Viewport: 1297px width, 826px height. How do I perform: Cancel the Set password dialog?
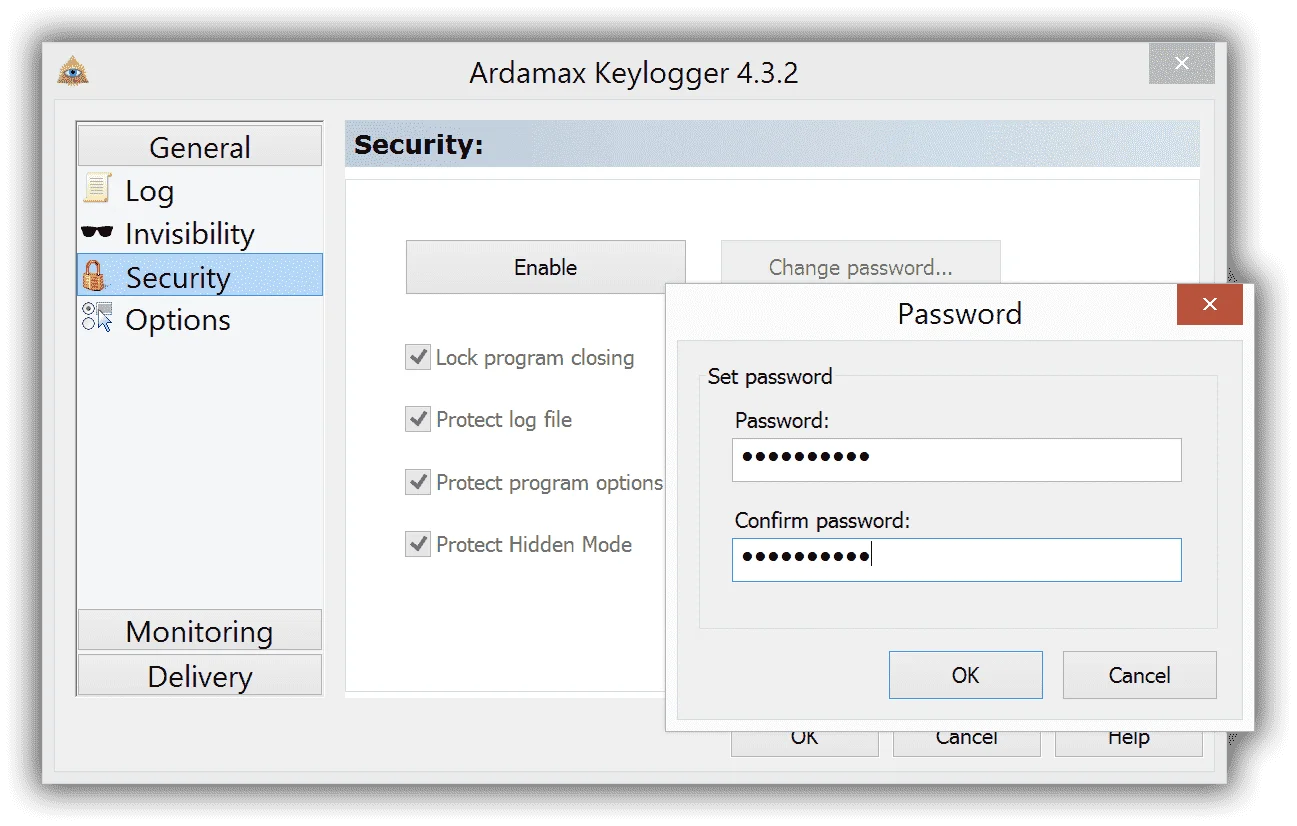point(1139,675)
